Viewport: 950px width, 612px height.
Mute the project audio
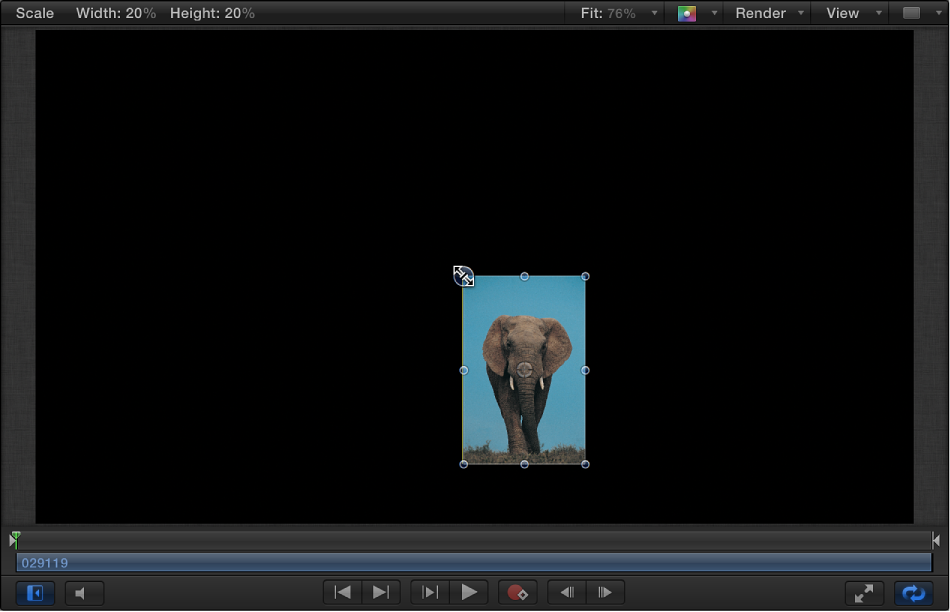[84, 592]
